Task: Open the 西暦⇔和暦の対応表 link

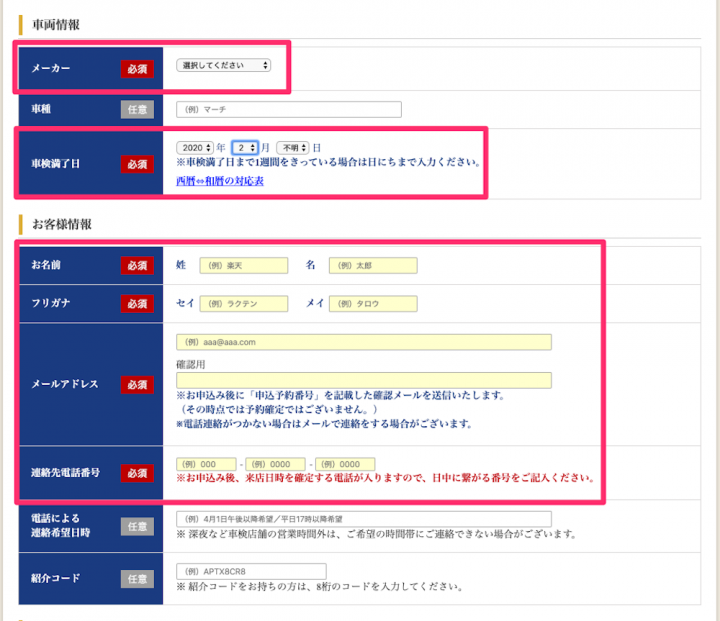Action: pyautogui.click(x=220, y=181)
